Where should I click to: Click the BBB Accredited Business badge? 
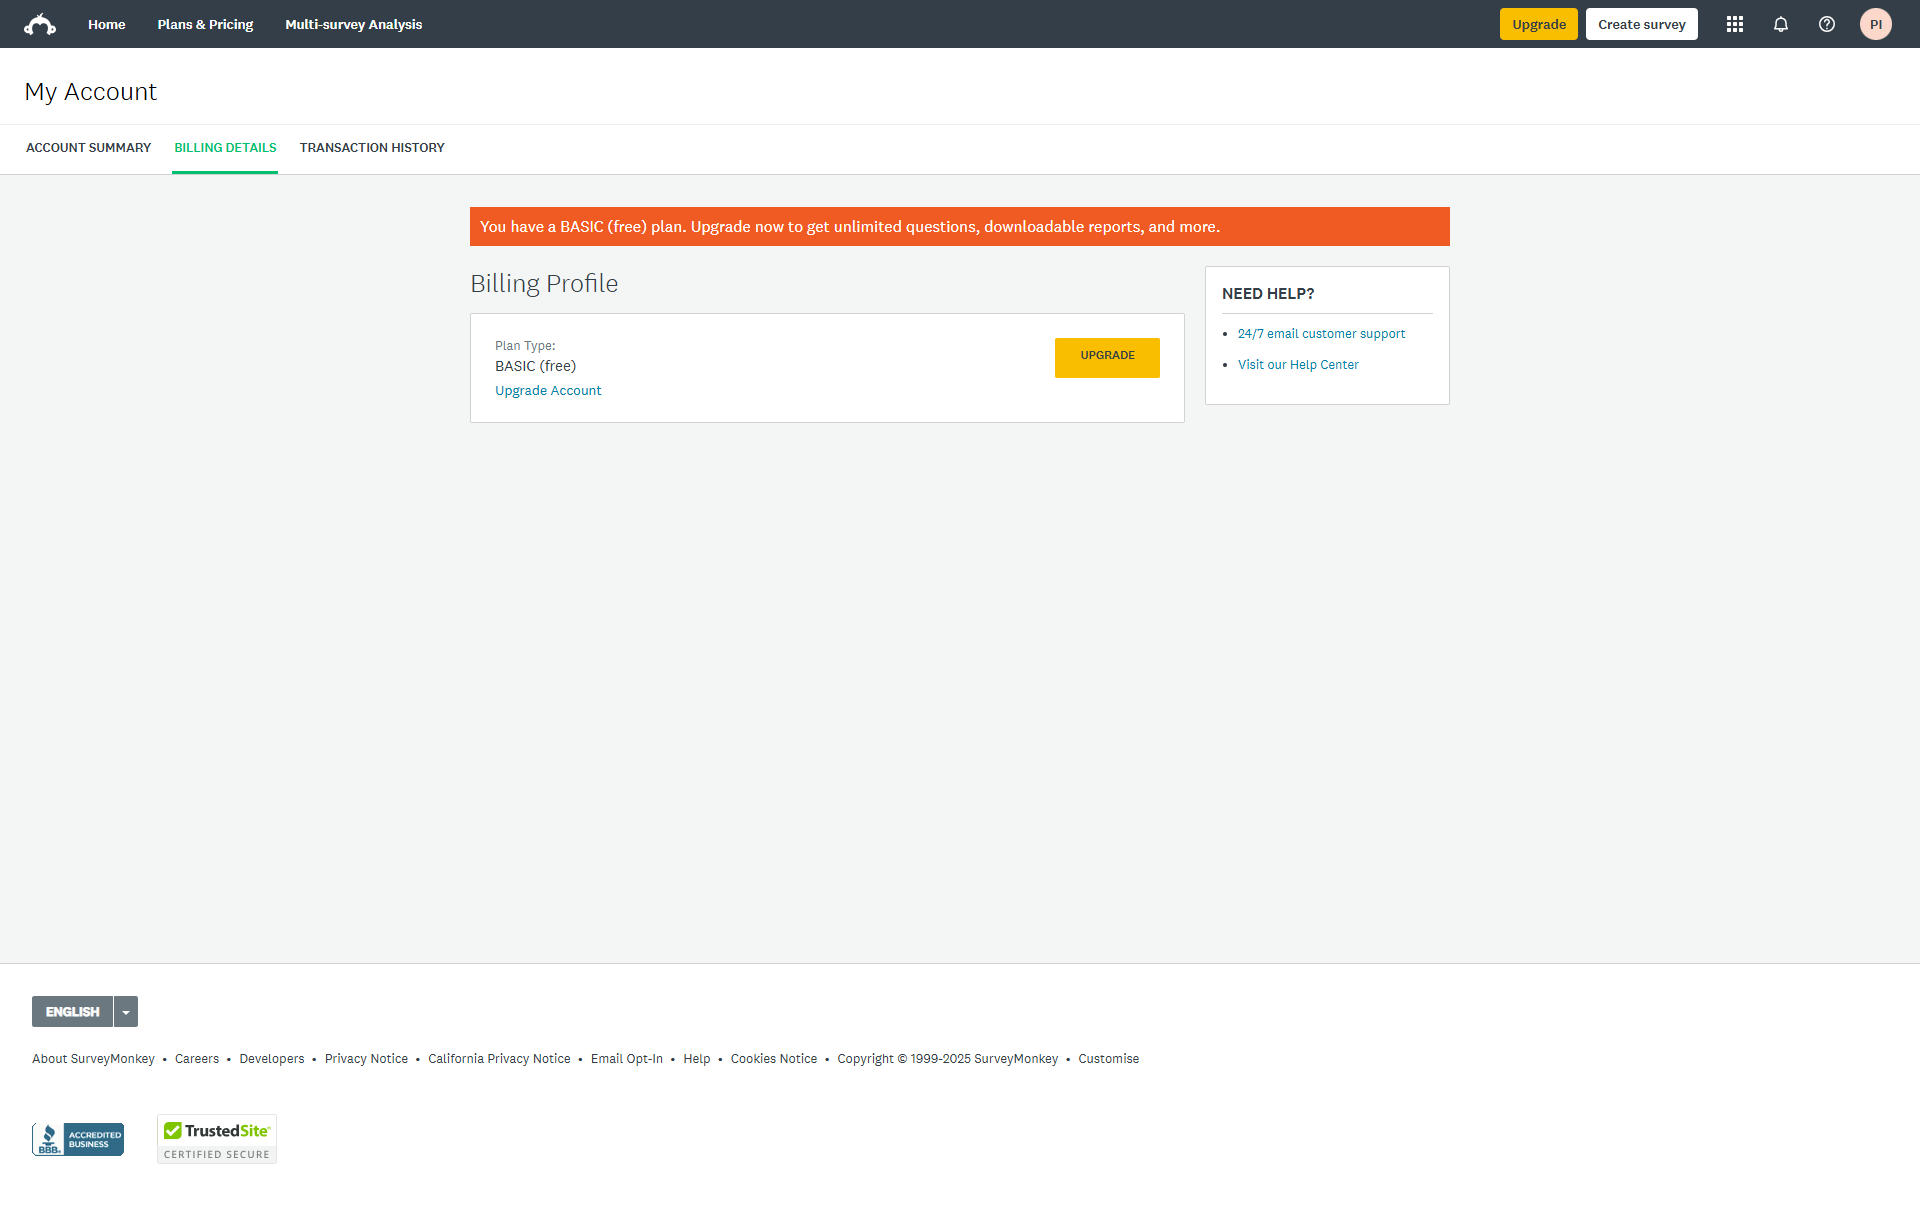point(78,1139)
